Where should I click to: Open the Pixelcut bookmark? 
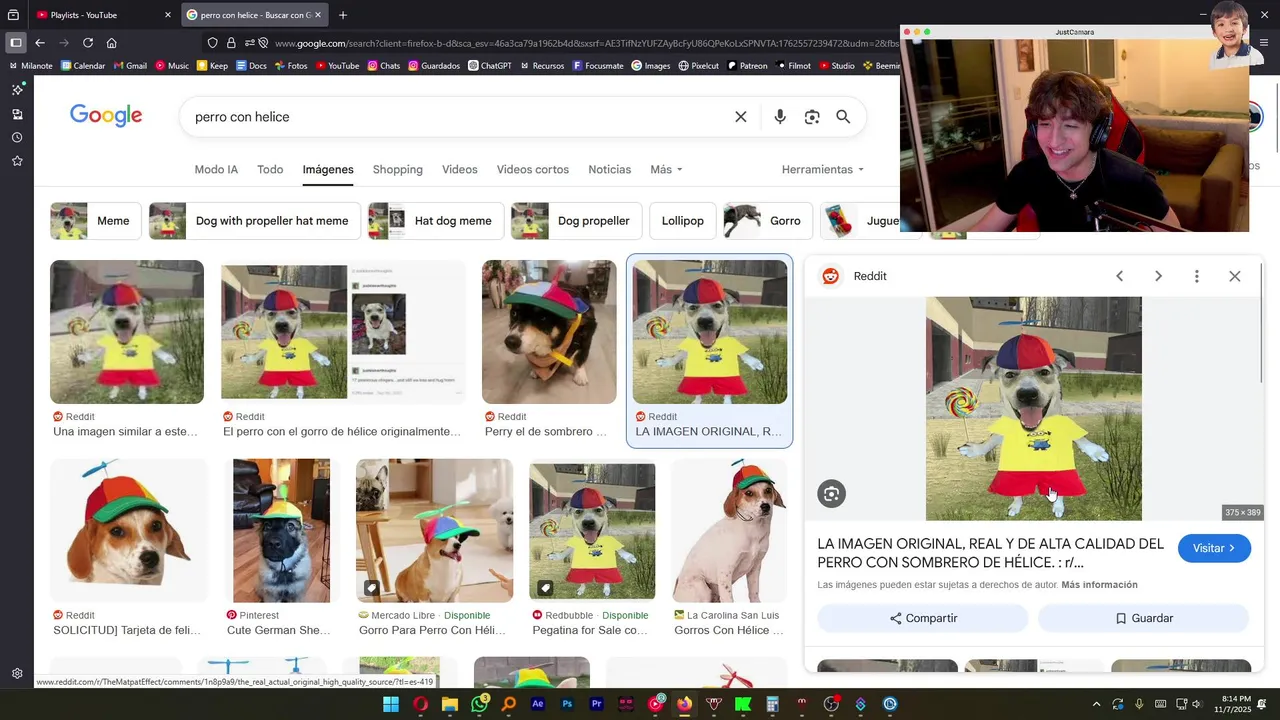click(x=698, y=66)
